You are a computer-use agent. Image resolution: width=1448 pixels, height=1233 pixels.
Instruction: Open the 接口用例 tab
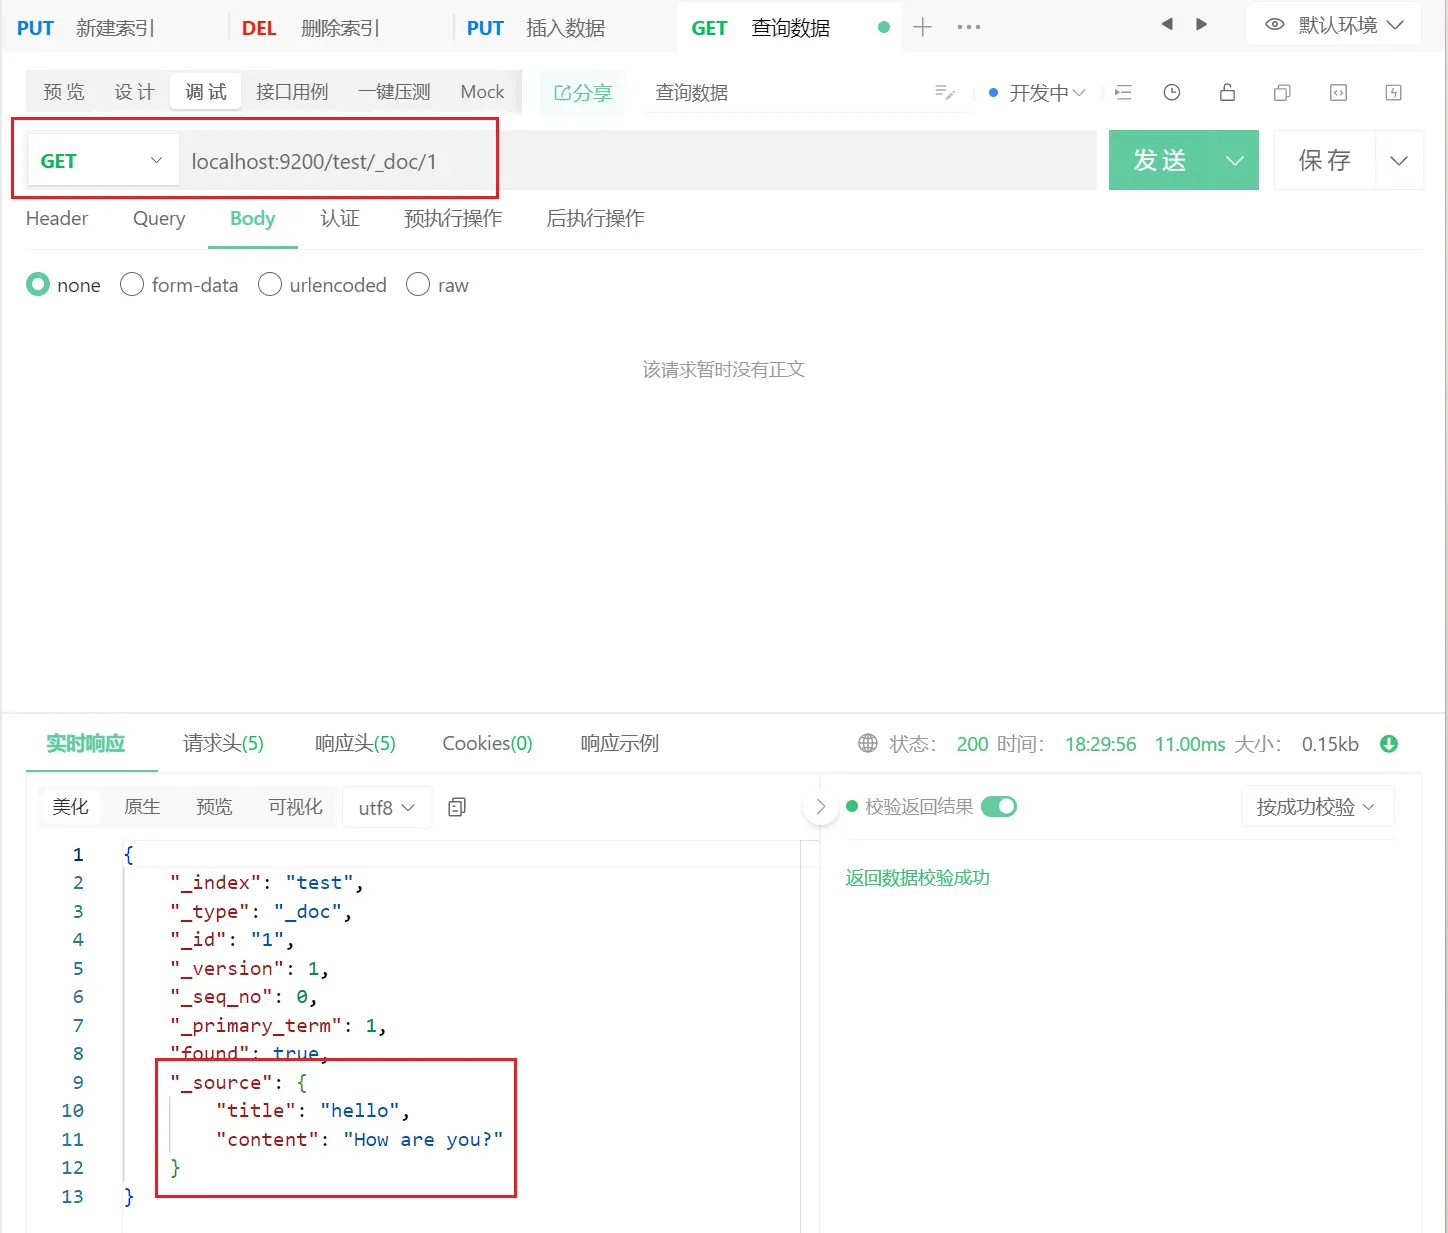[292, 92]
